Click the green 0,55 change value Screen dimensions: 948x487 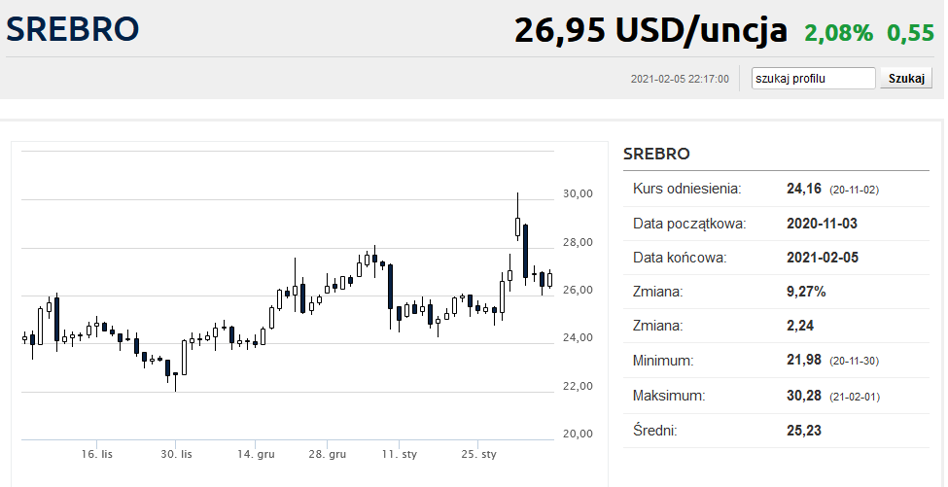[x=911, y=33]
